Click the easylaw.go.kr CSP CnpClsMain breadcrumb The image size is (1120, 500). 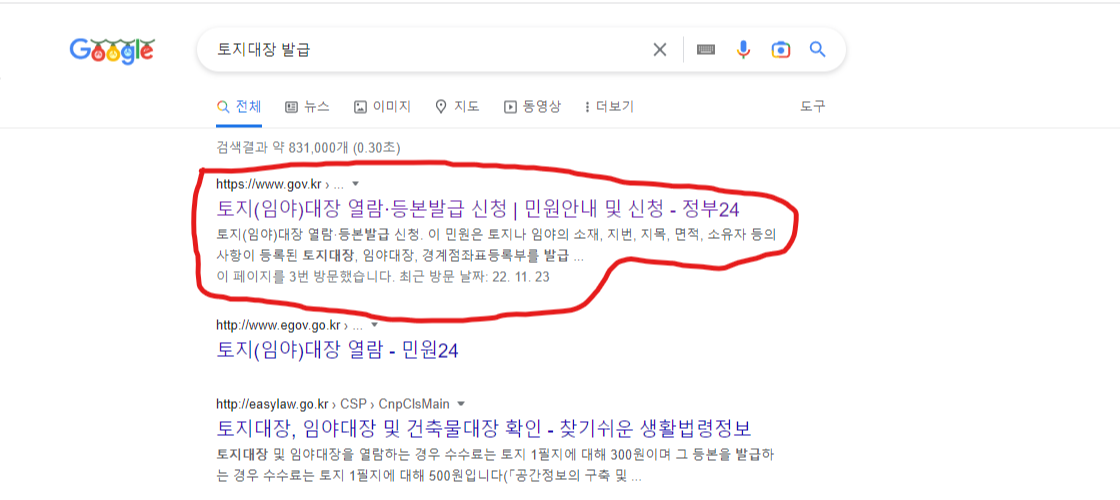334,403
